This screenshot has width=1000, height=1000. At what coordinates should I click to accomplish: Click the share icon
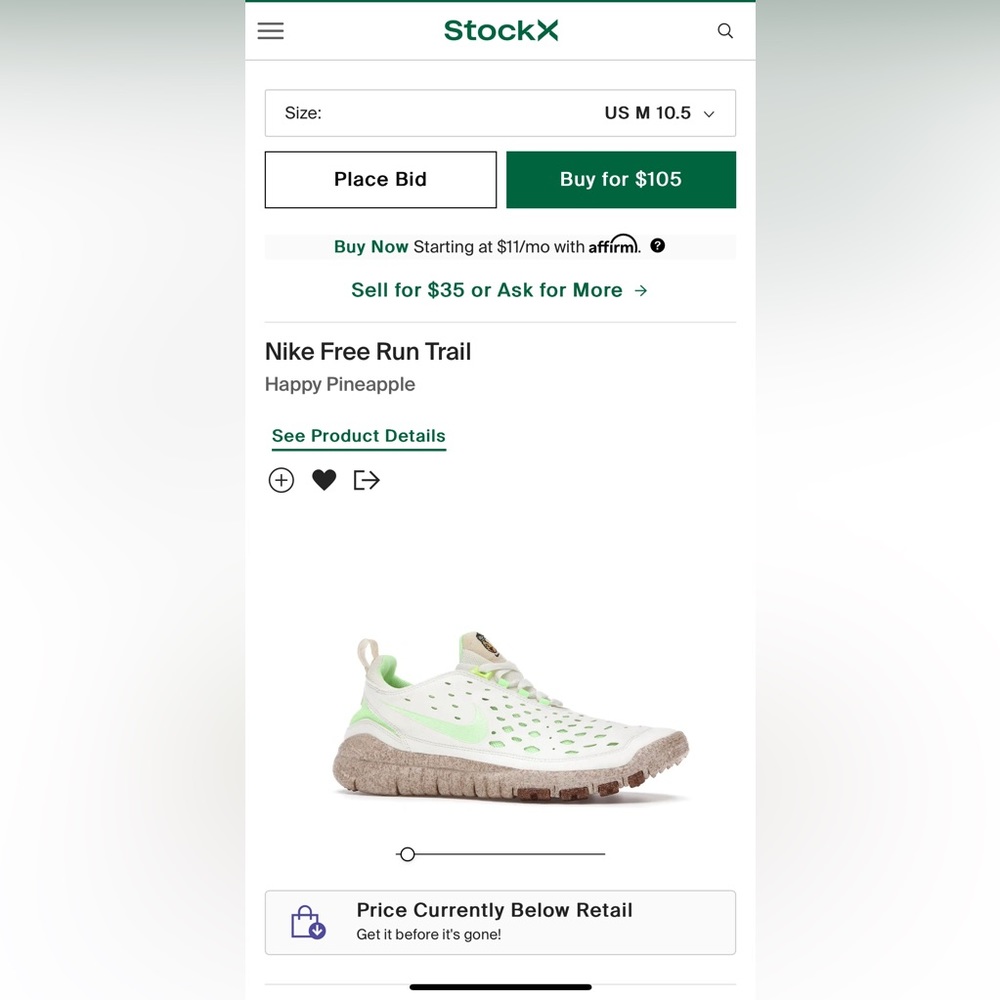click(367, 481)
